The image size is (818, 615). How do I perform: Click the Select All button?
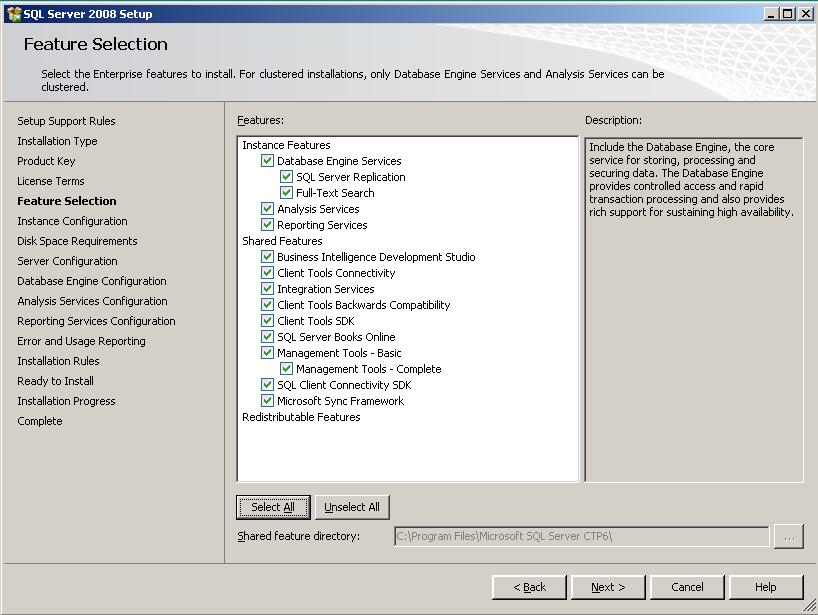[273, 507]
